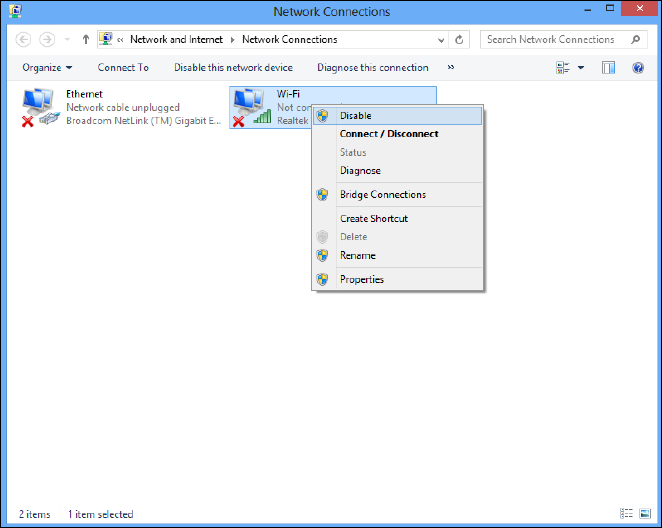Click the Back navigation arrow
Screen dimensions: 662x528
click(x=23, y=40)
